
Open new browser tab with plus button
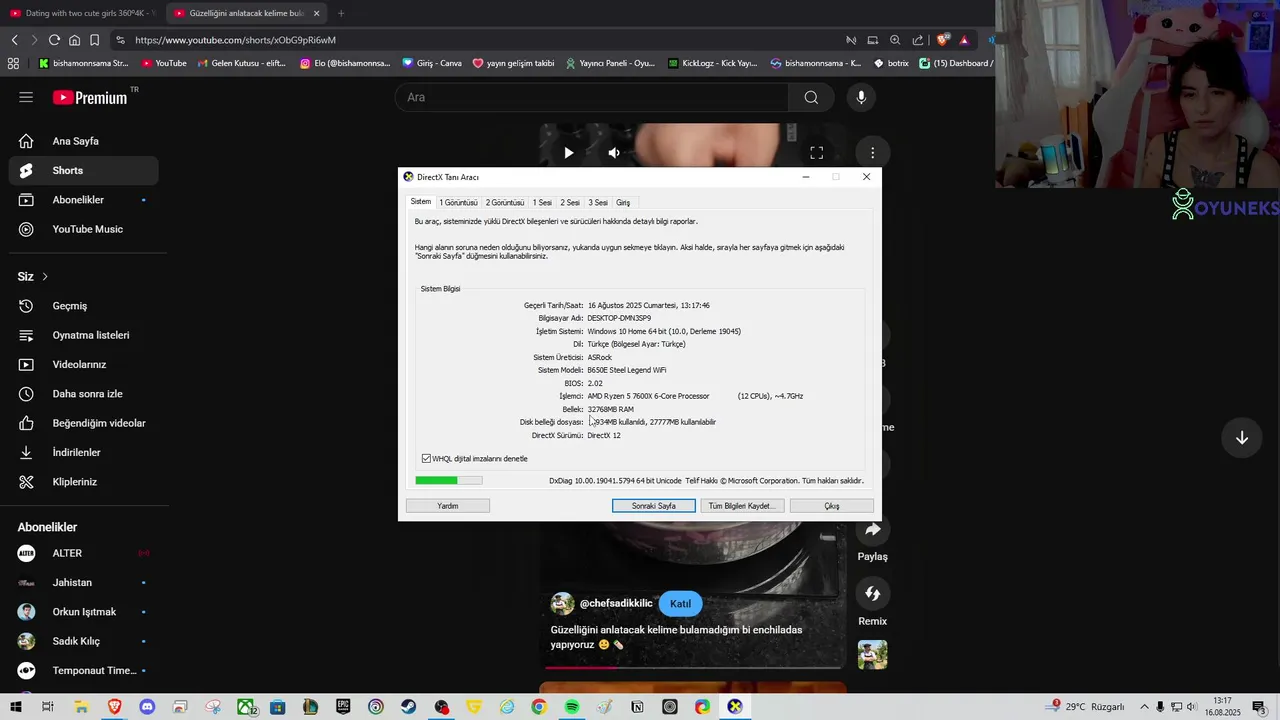tap(341, 13)
